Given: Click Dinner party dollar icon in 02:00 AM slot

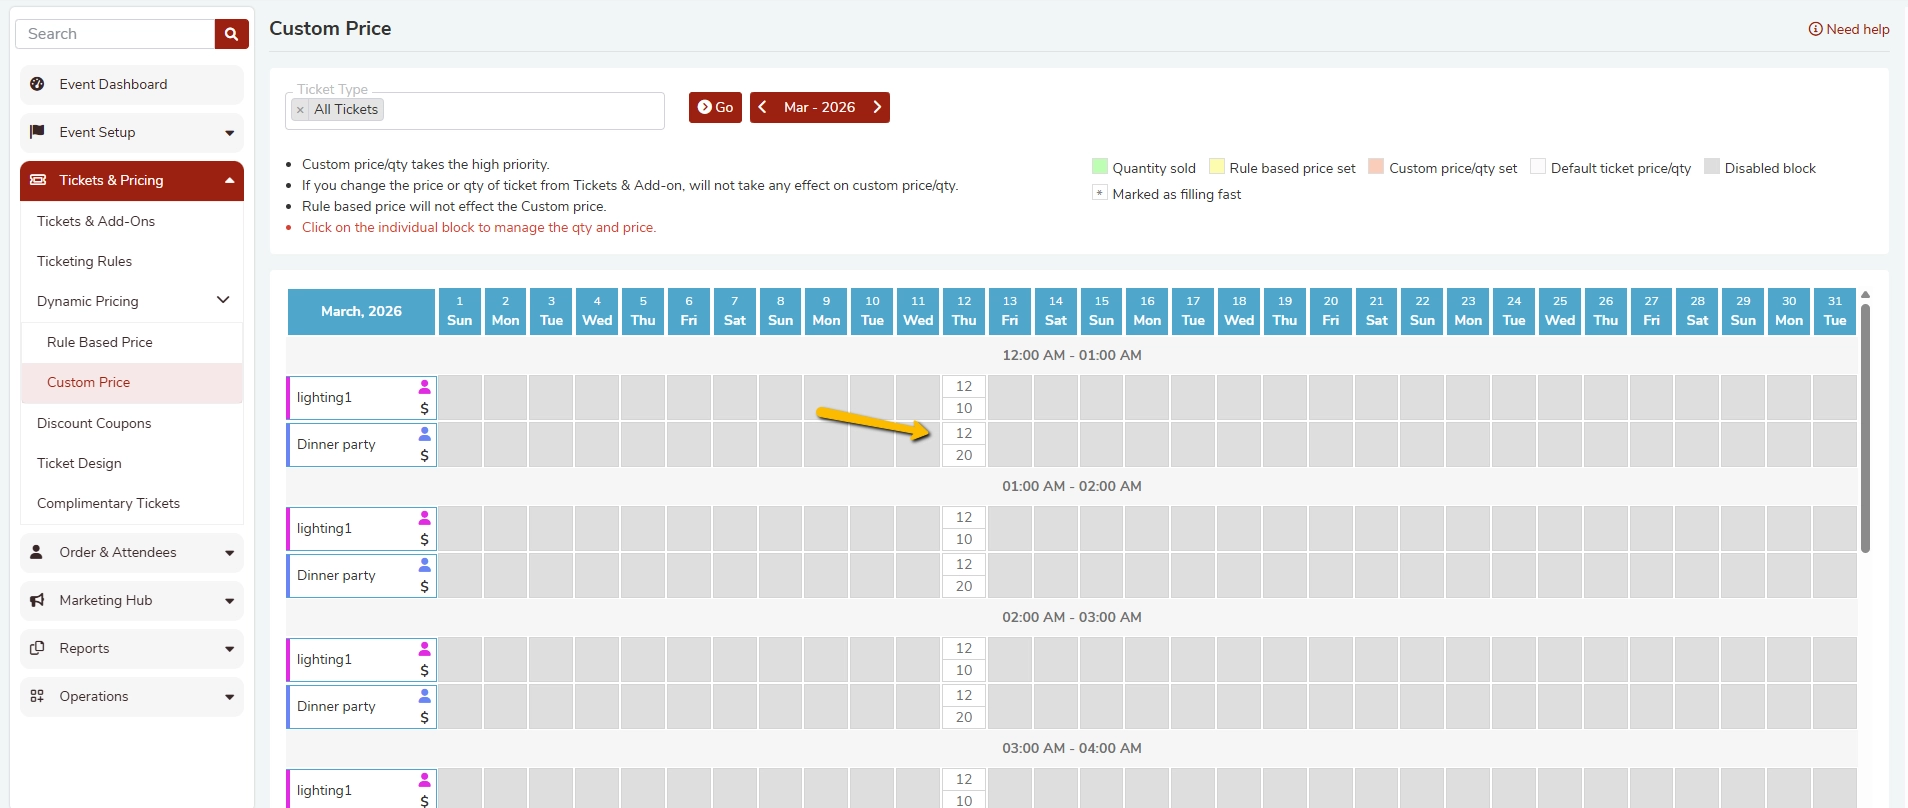Looking at the screenshot, I should (x=424, y=717).
